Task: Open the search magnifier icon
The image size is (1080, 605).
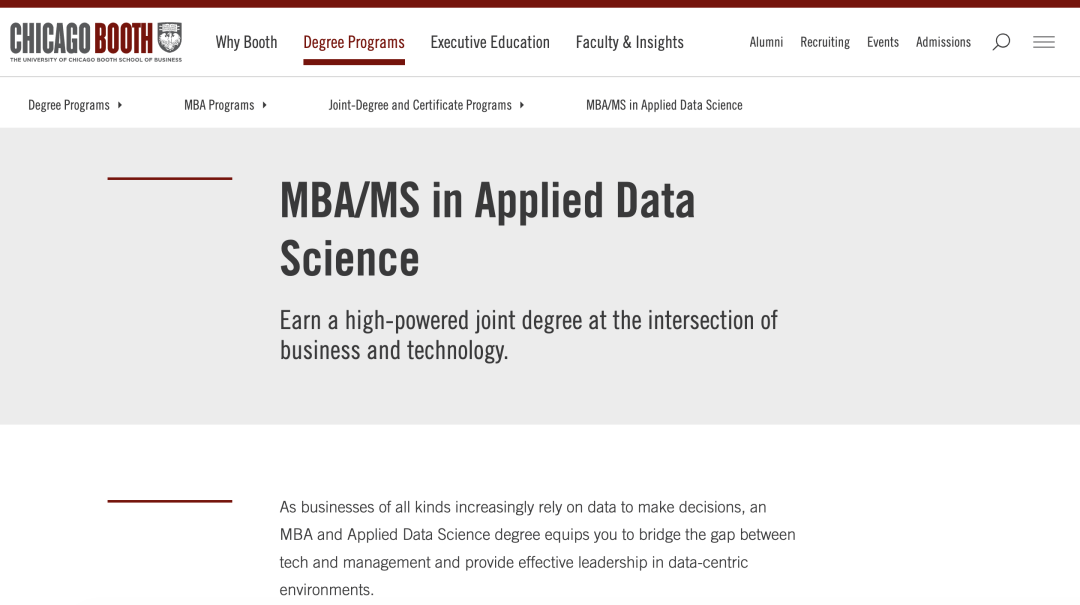Action: (x=1001, y=42)
